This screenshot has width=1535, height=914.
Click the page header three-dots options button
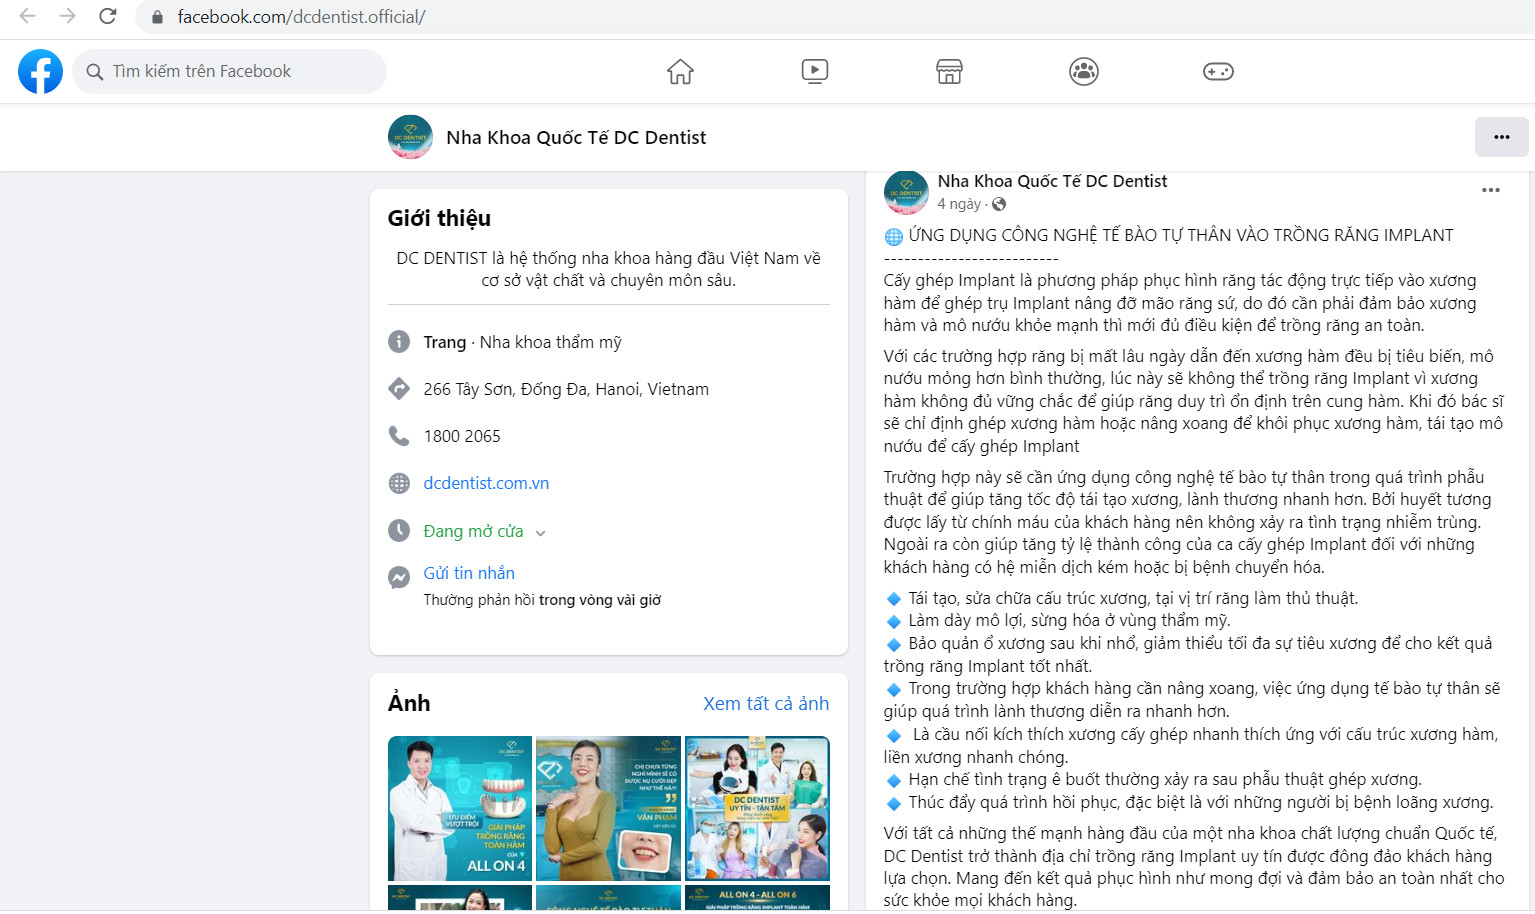click(x=1501, y=137)
